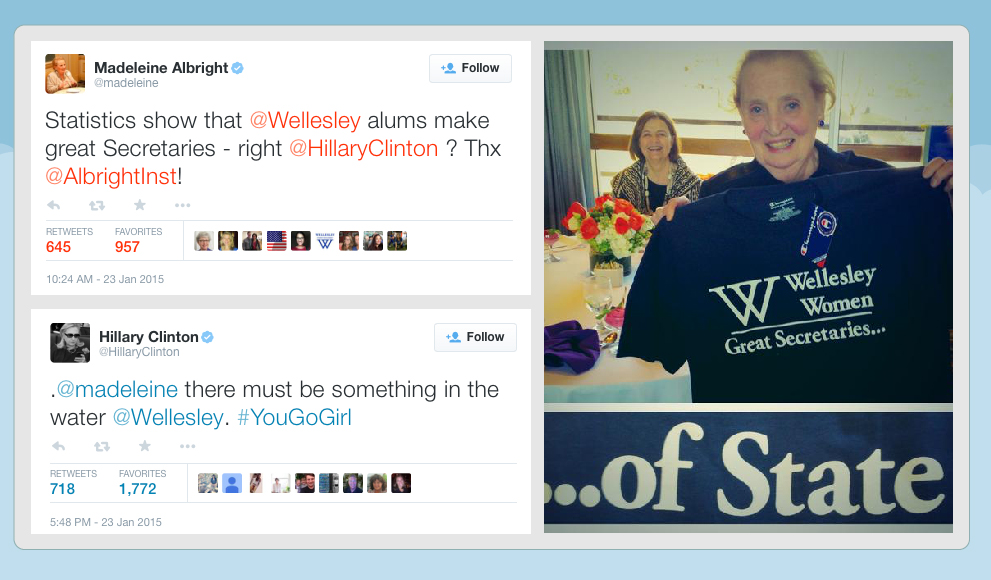This screenshot has height=580, width=991.
Task: Follow Hillary Clinton
Action: (475, 337)
